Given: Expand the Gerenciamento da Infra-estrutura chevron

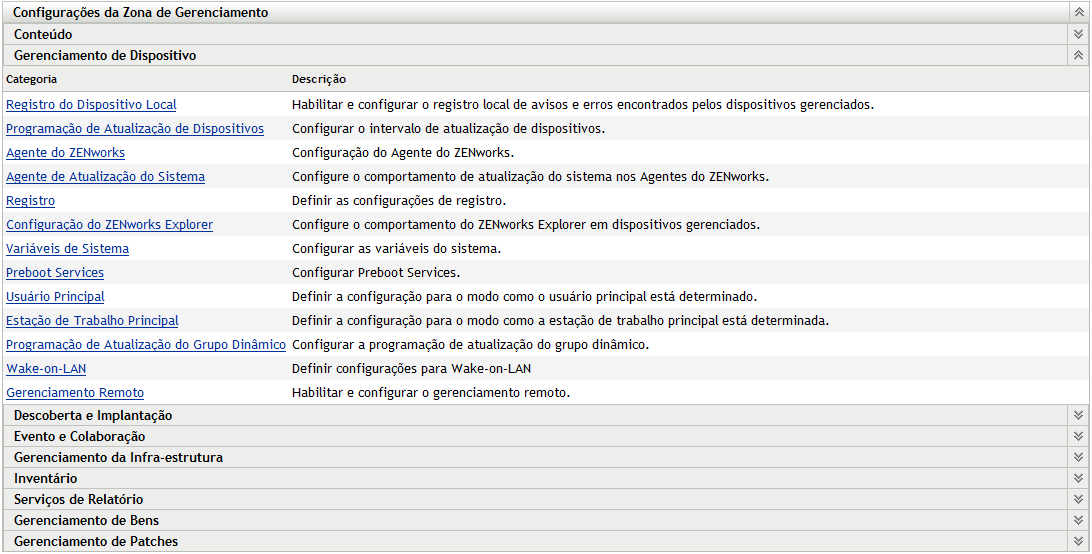Looking at the screenshot, I should pyautogui.click(x=1078, y=458).
